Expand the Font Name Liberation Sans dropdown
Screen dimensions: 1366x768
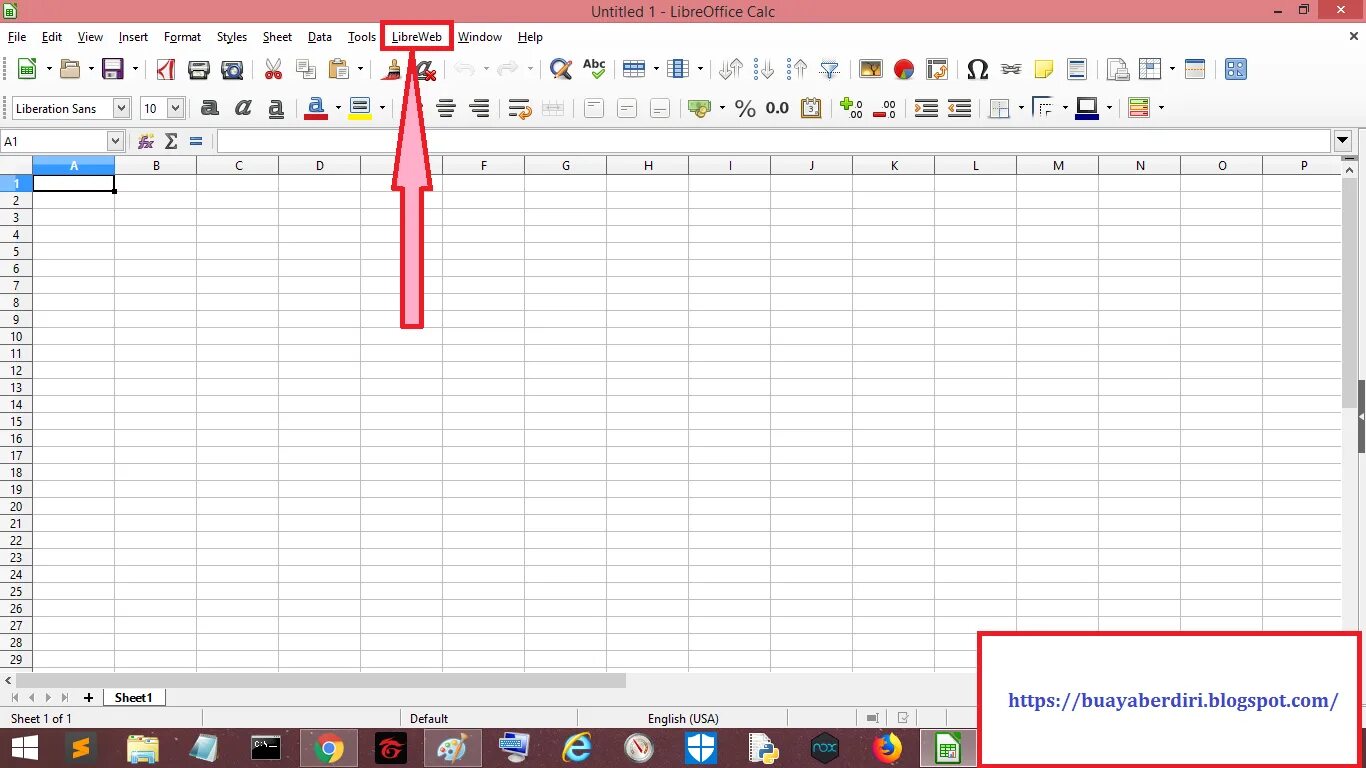click(x=121, y=108)
